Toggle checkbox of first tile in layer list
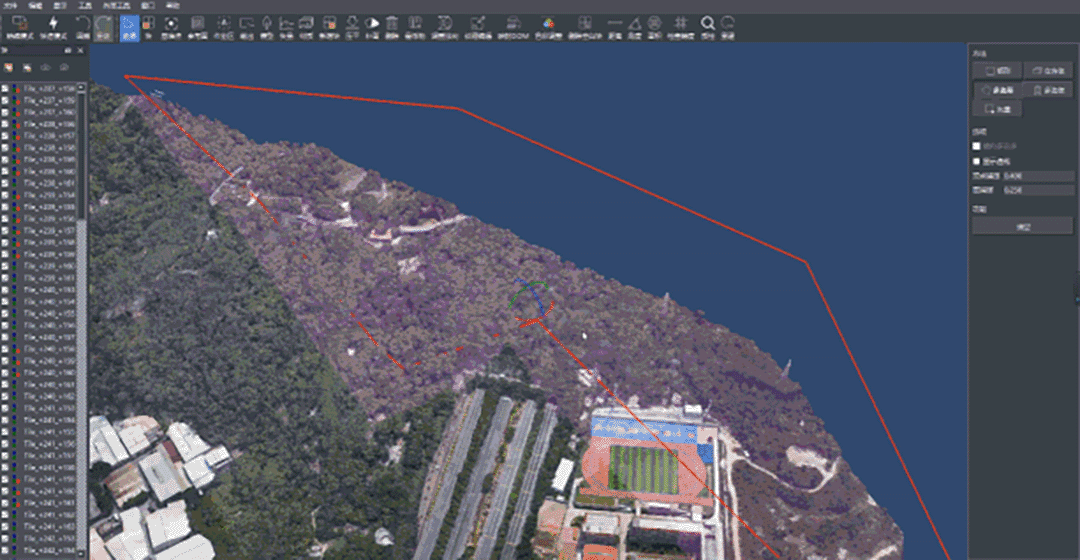The width and height of the screenshot is (1080, 560). pyautogui.click(x=5, y=89)
